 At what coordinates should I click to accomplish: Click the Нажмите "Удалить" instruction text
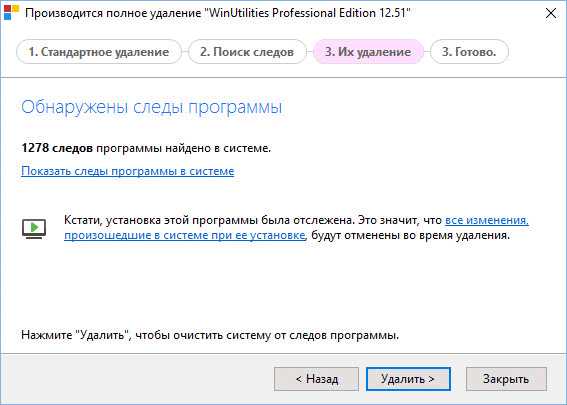point(210,335)
